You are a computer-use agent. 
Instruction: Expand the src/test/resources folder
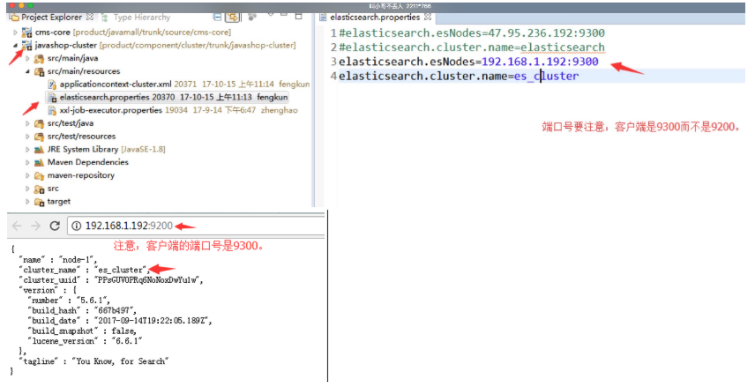click(28, 136)
